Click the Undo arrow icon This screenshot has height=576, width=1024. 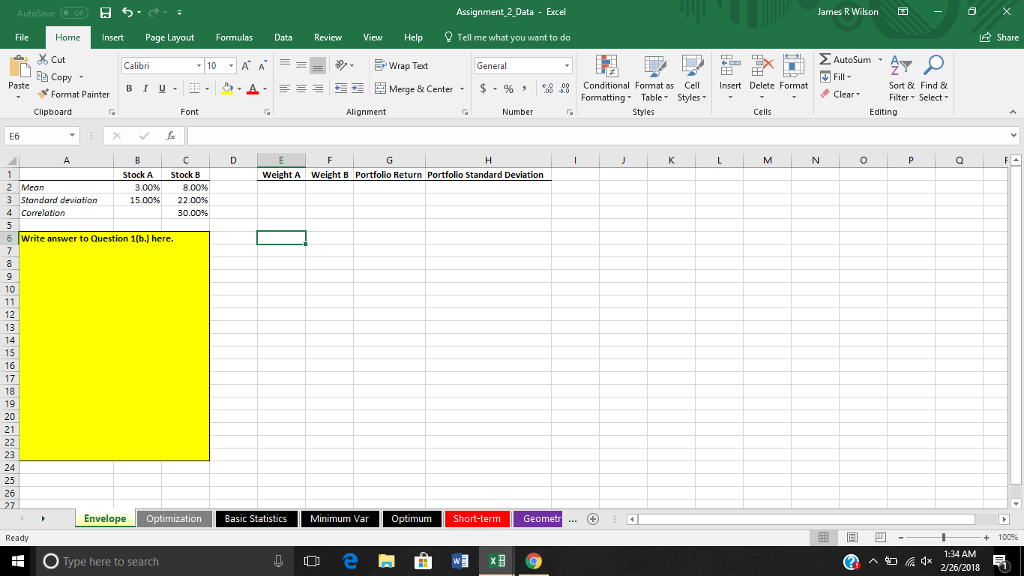pos(127,12)
